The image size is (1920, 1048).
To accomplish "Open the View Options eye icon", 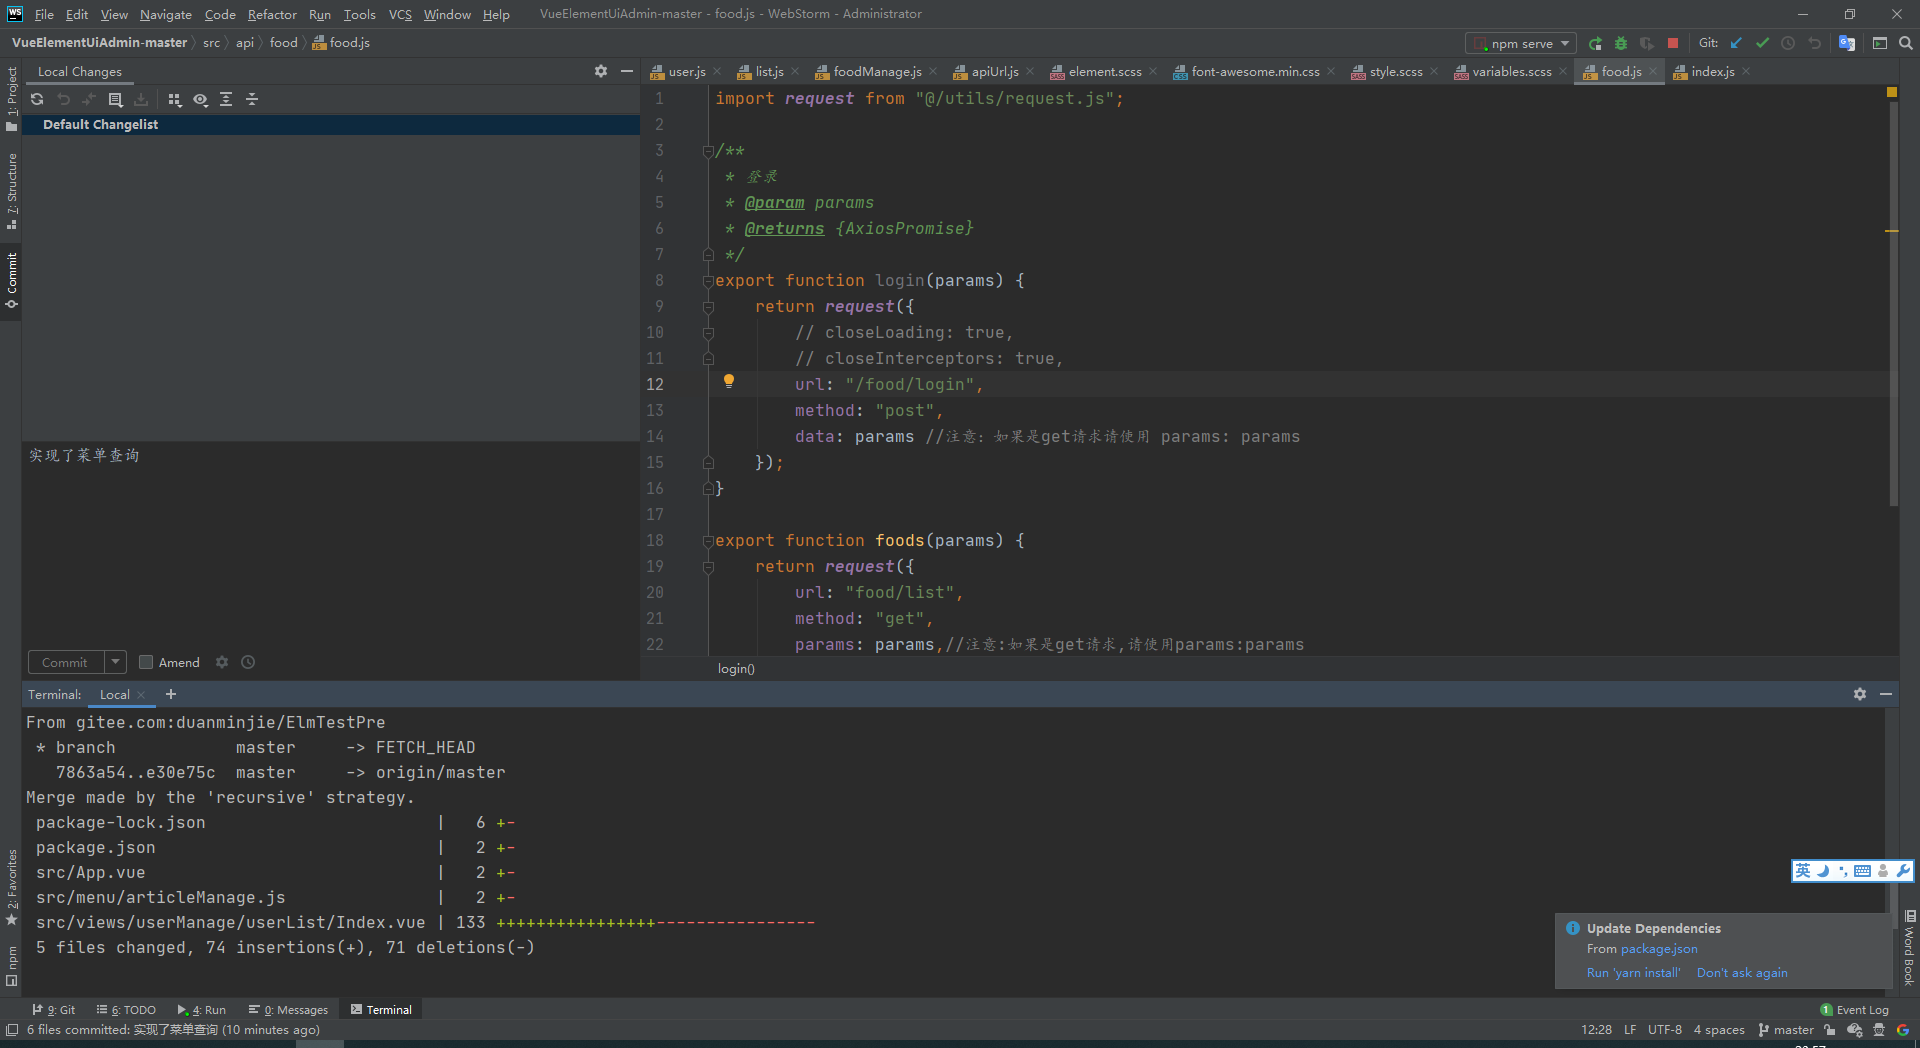I will click(200, 99).
